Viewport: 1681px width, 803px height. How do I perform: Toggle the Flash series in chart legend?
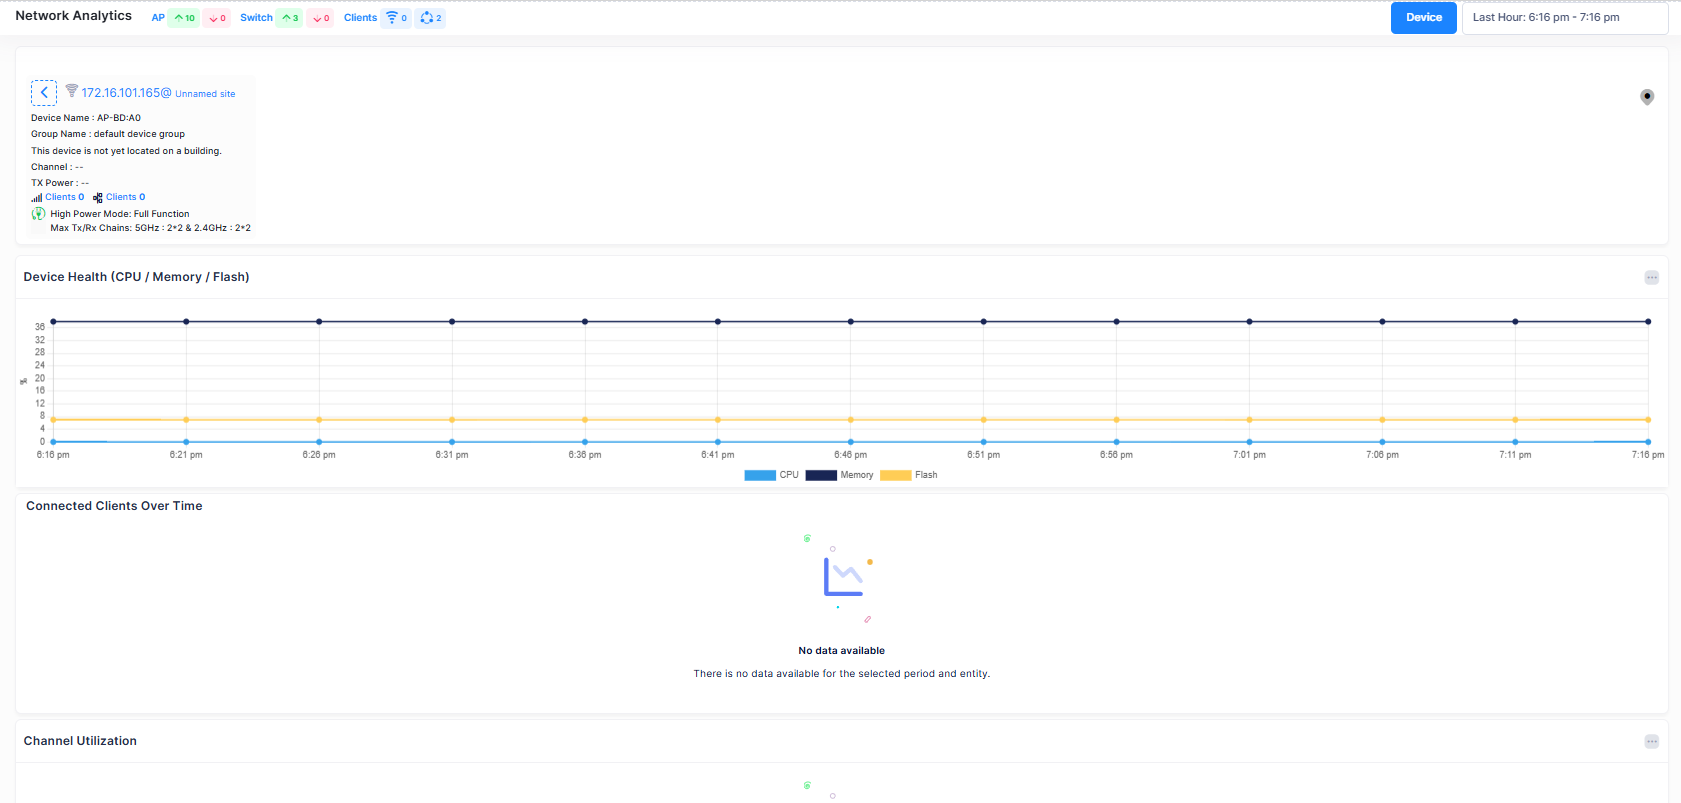908,475
